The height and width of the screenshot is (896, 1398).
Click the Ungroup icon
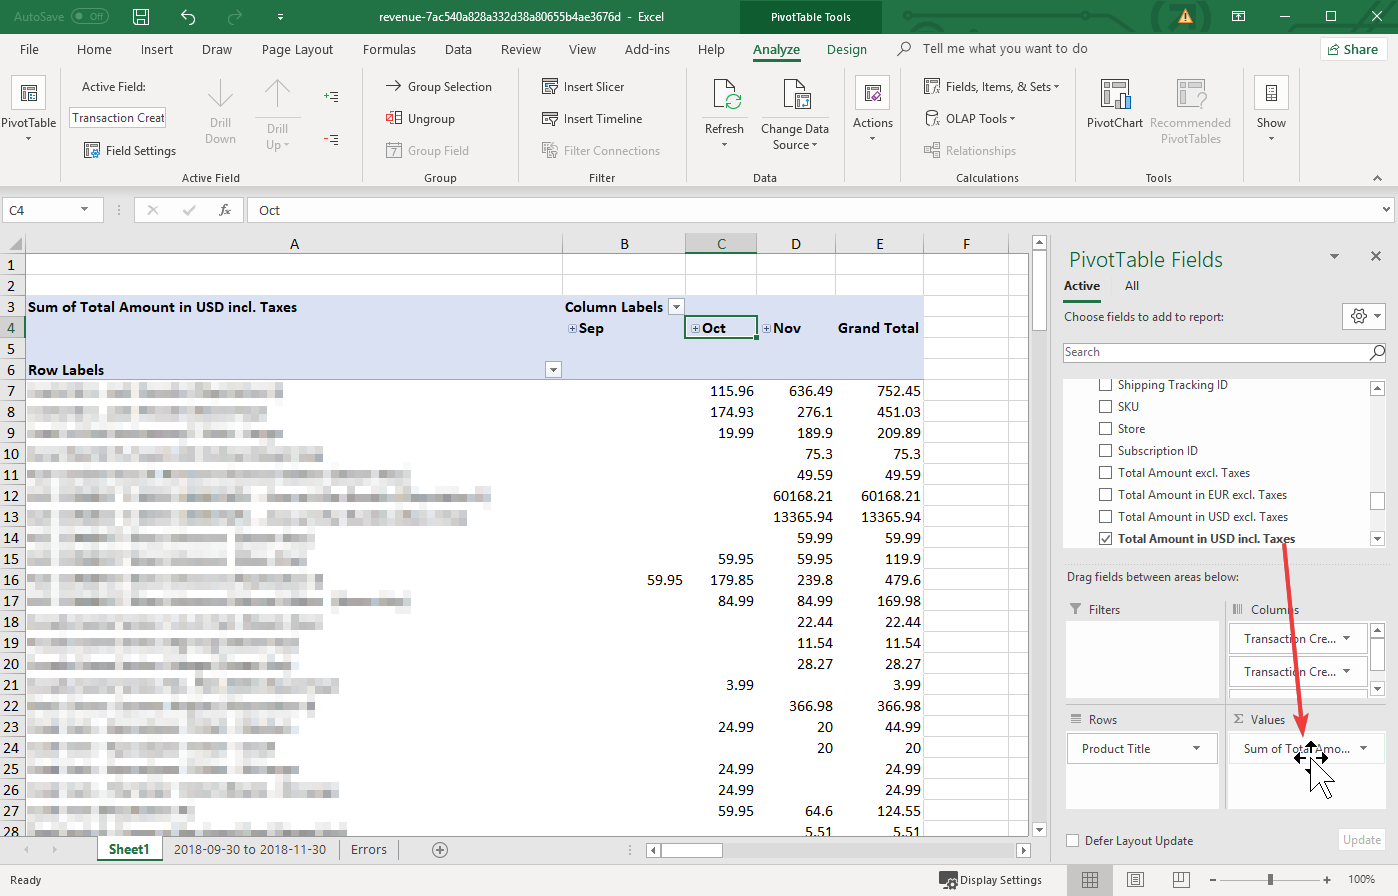point(394,119)
